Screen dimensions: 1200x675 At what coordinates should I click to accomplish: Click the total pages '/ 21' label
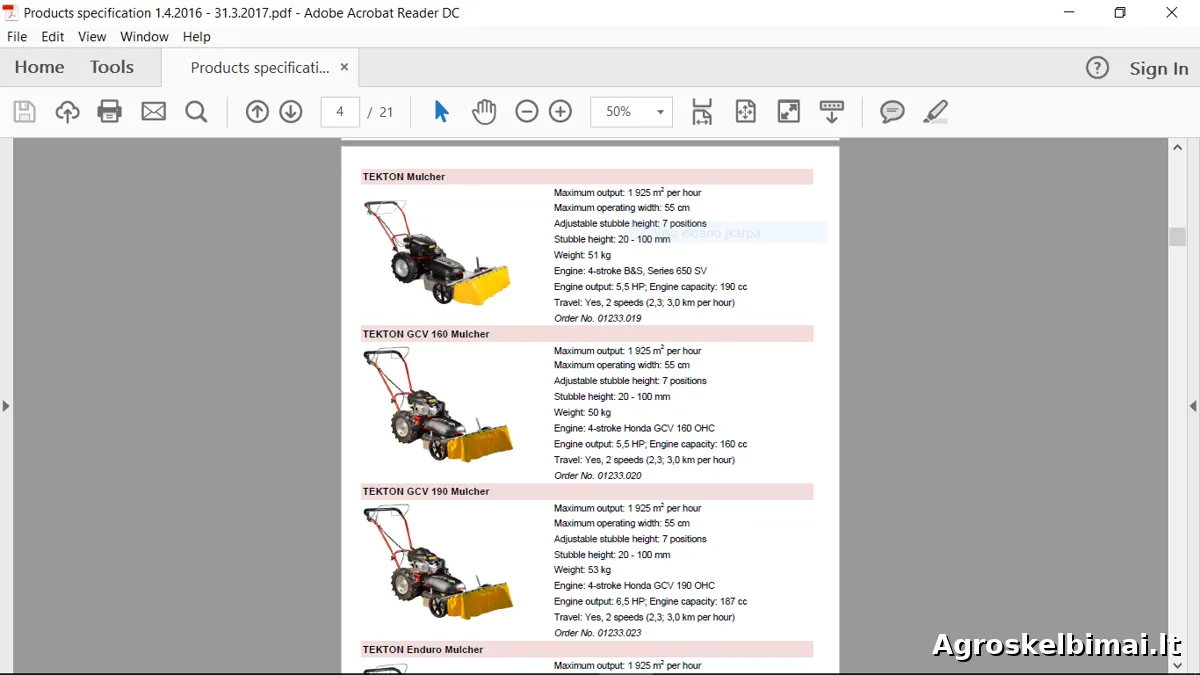pos(380,112)
